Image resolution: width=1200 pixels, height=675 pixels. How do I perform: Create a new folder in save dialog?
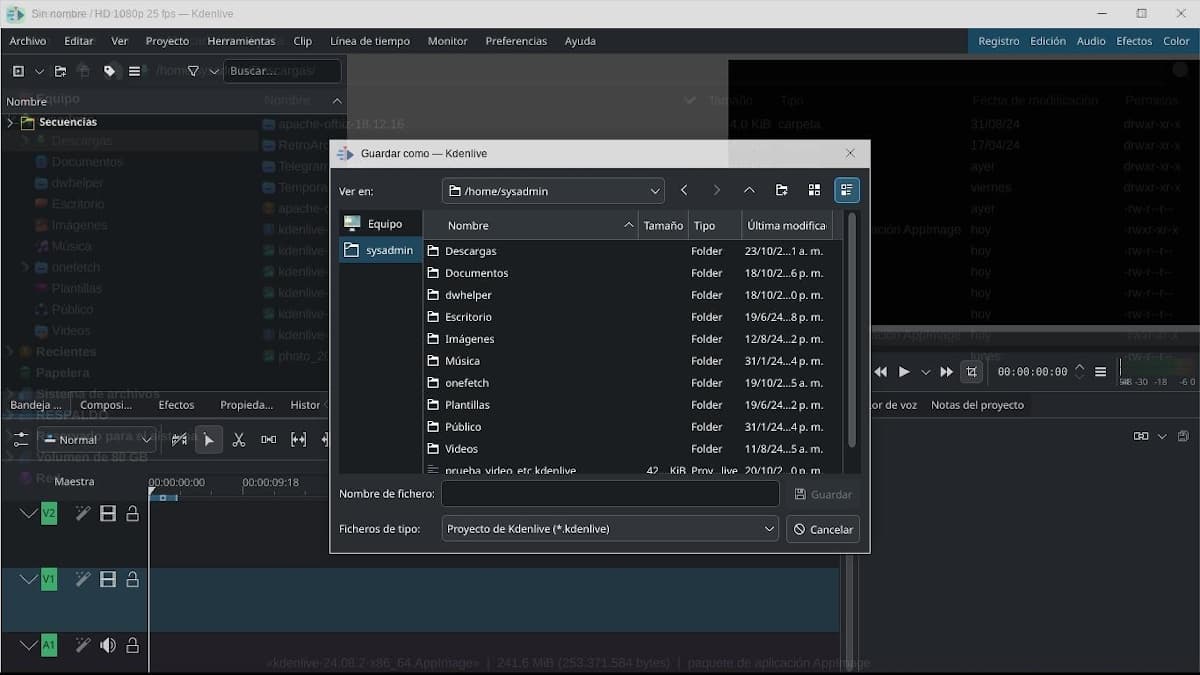[x=782, y=190]
